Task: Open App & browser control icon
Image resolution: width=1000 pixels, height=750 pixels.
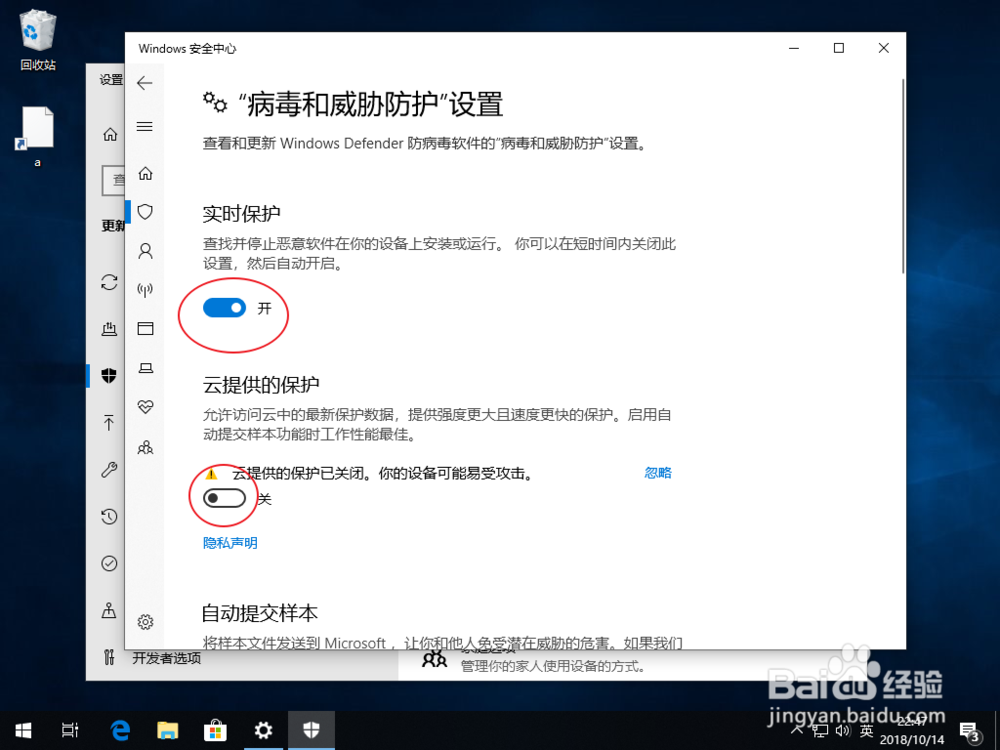Action: [x=145, y=328]
